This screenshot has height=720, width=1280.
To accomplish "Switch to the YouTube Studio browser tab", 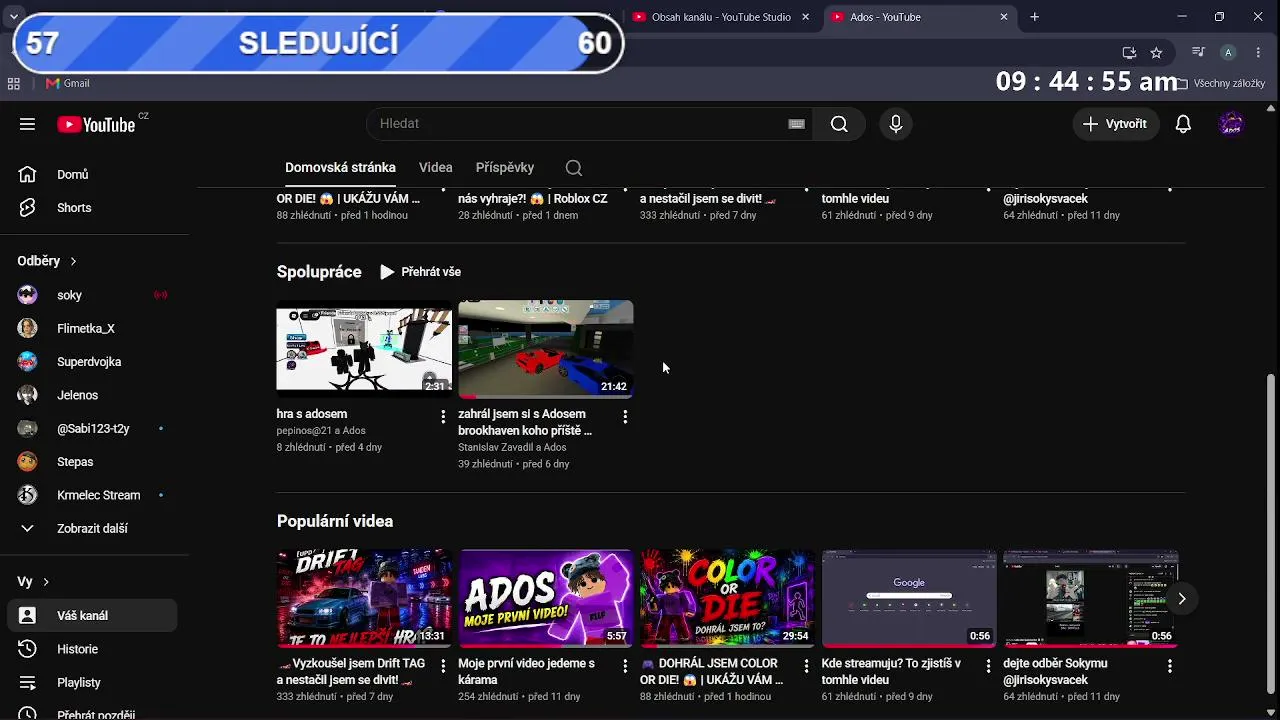I will click(x=722, y=17).
